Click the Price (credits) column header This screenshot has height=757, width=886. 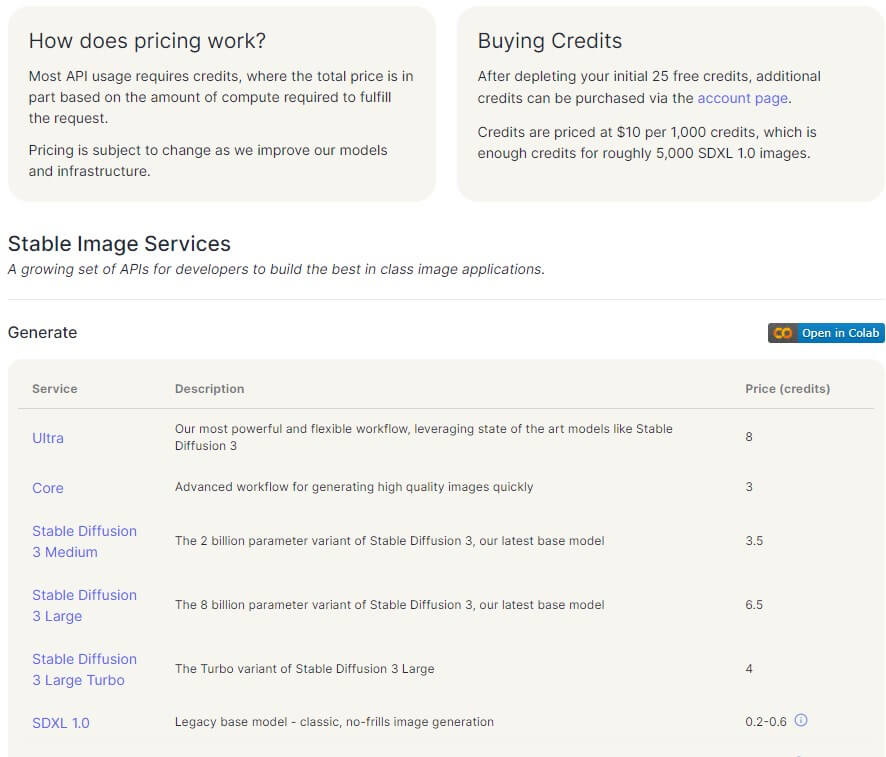(787, 388)
